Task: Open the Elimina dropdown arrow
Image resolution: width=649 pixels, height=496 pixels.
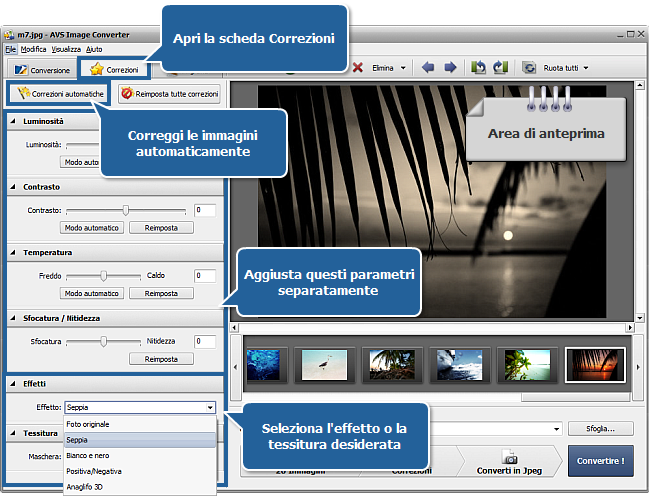Action: pyautogui.click(x=403, y=68)
